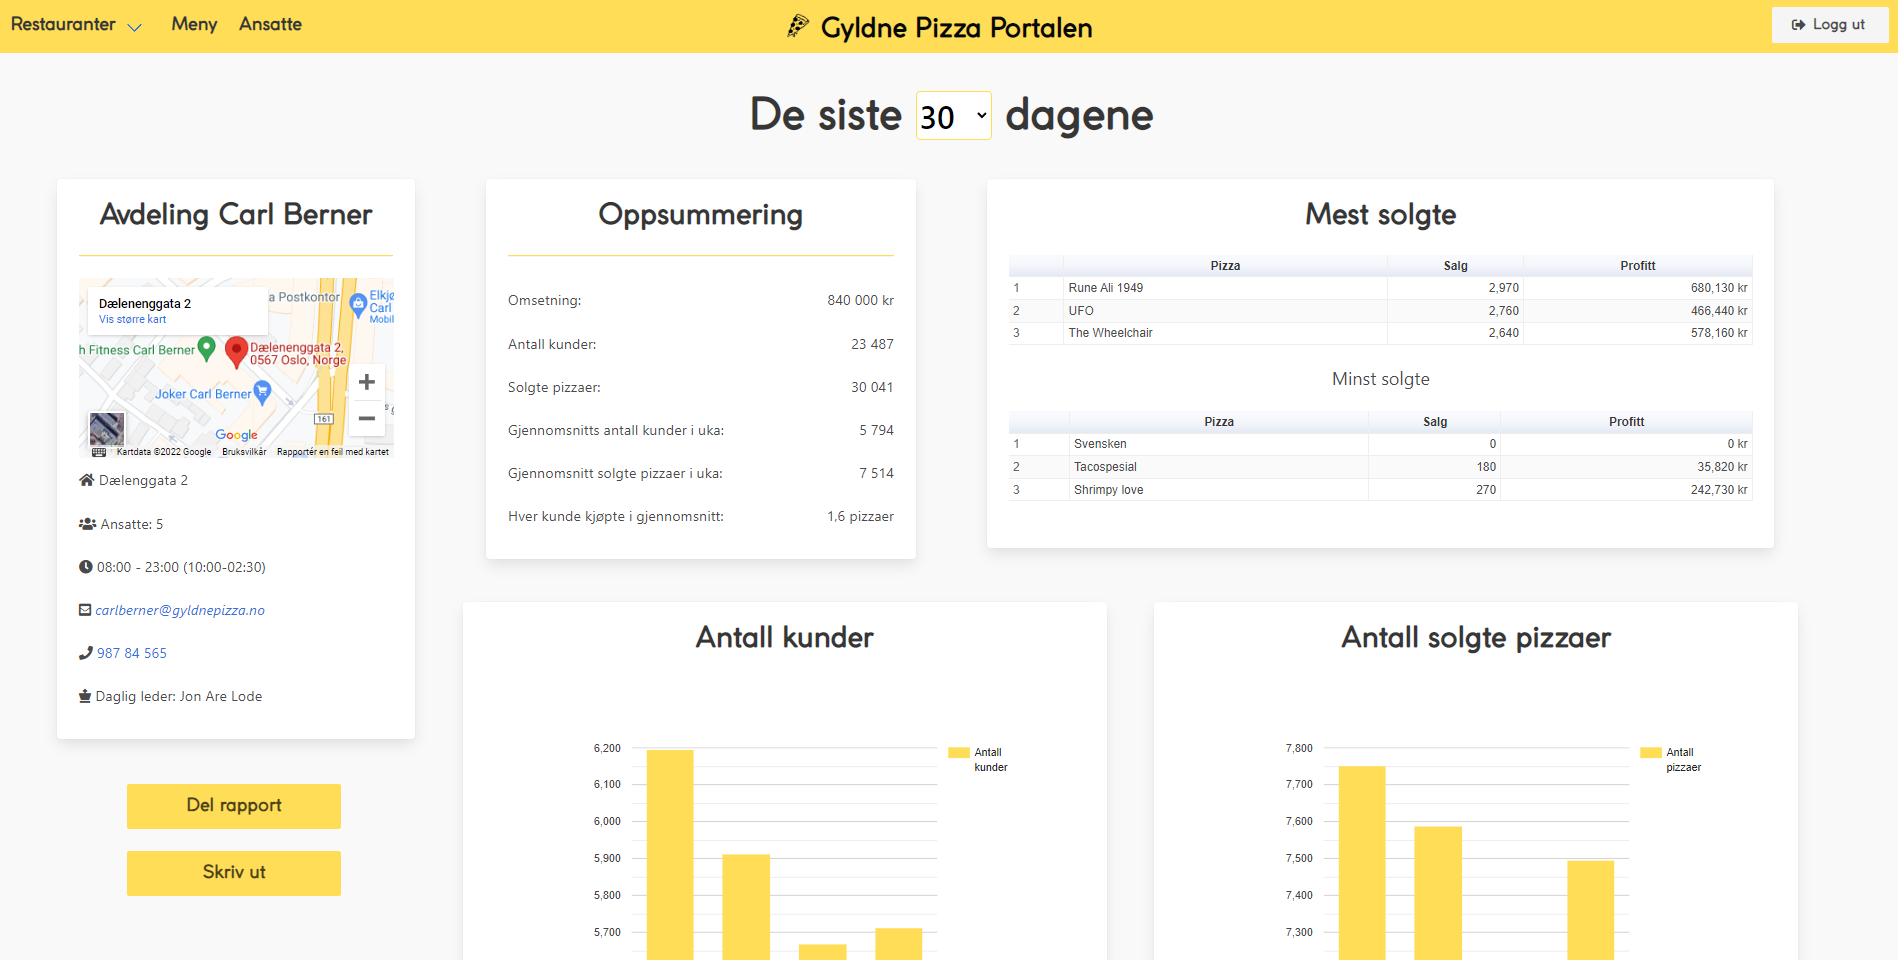
Task: Select the Rune Ali 1949 row
Action: click(1380, 288)
